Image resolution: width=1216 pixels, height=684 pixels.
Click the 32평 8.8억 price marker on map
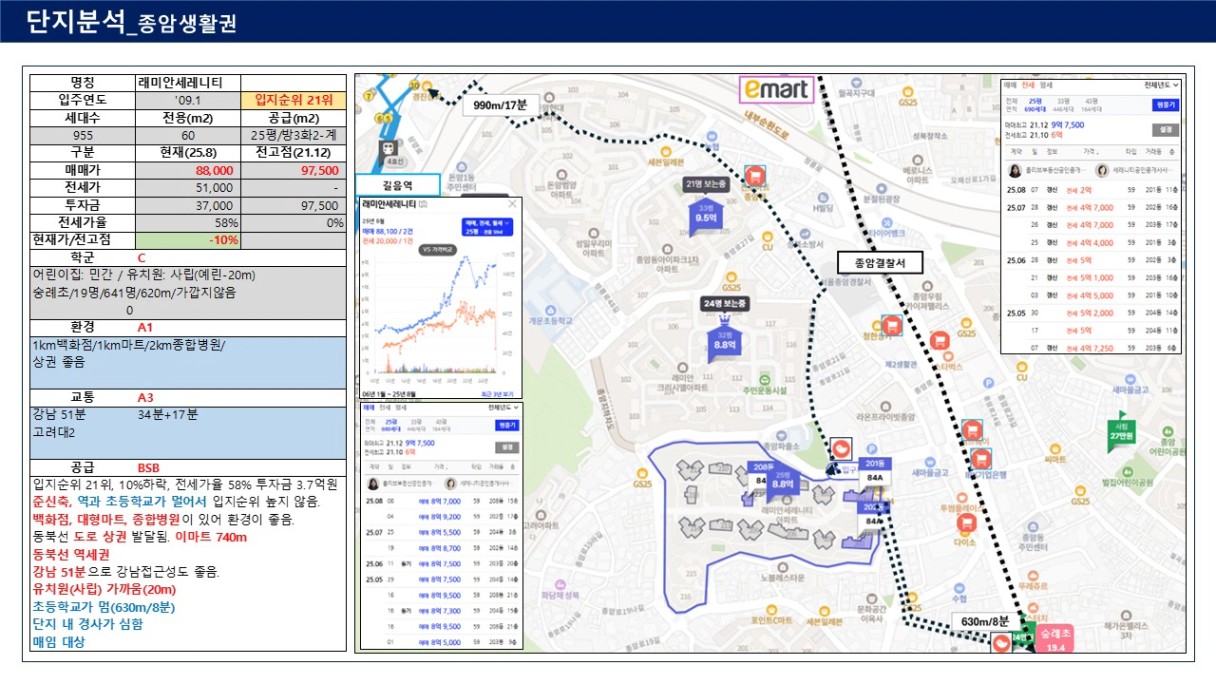pos(725,342)
